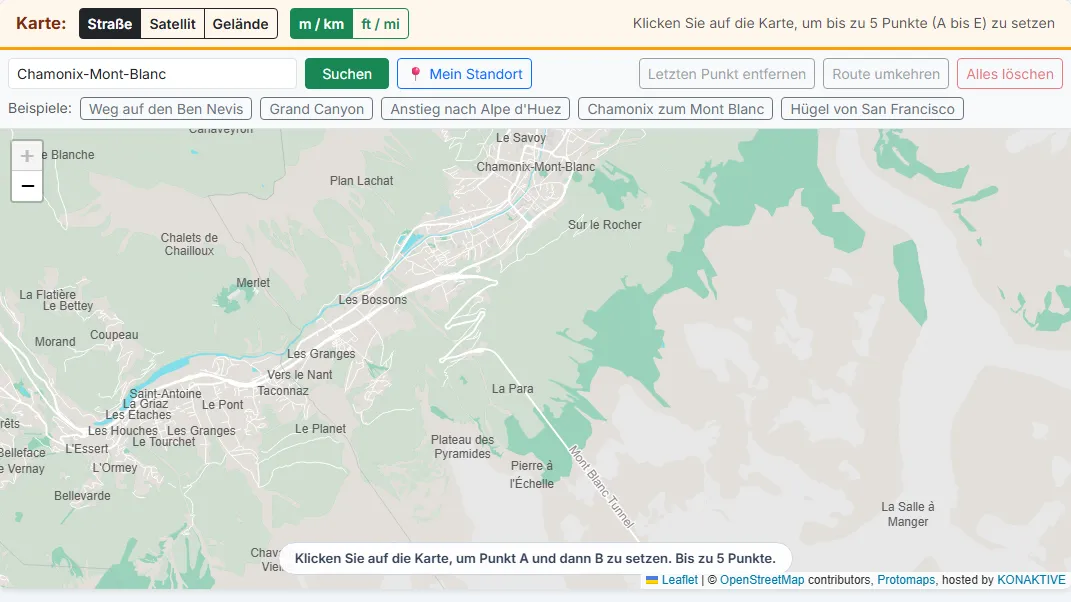Load the Grand Canyon example
Screen dimensions: 1071x602
tap(316, 109)
